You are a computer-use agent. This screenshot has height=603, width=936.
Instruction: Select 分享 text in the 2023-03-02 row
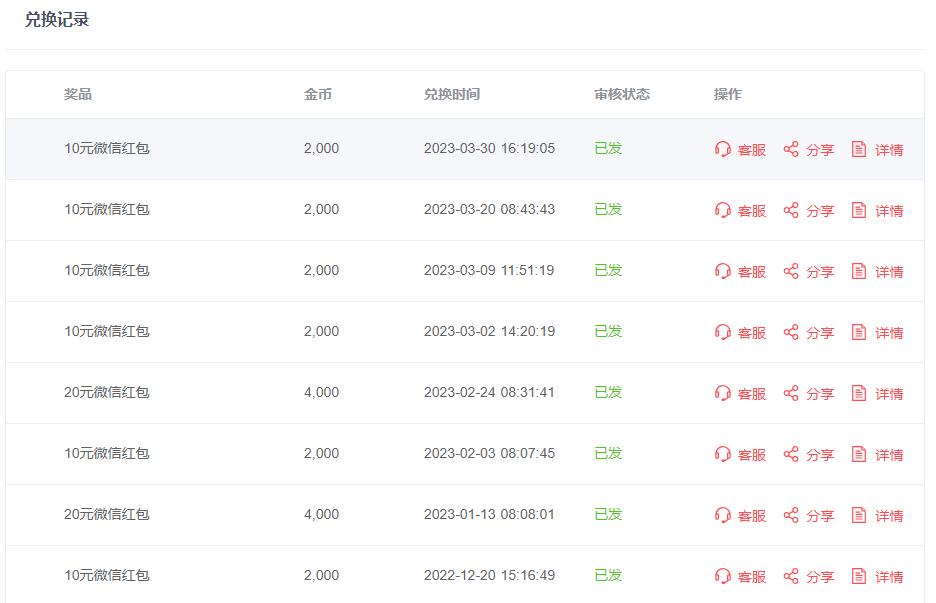[x=820, y=333]
